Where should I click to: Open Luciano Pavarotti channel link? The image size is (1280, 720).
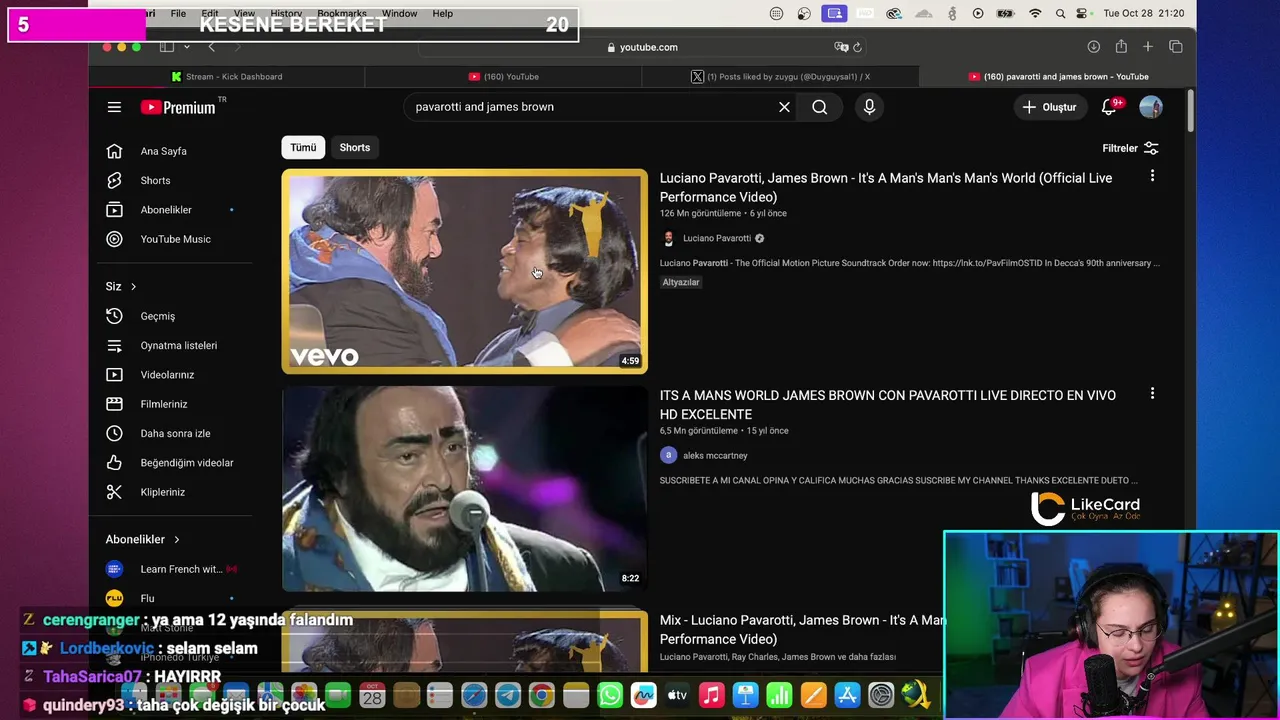click(x=716, y=238)
